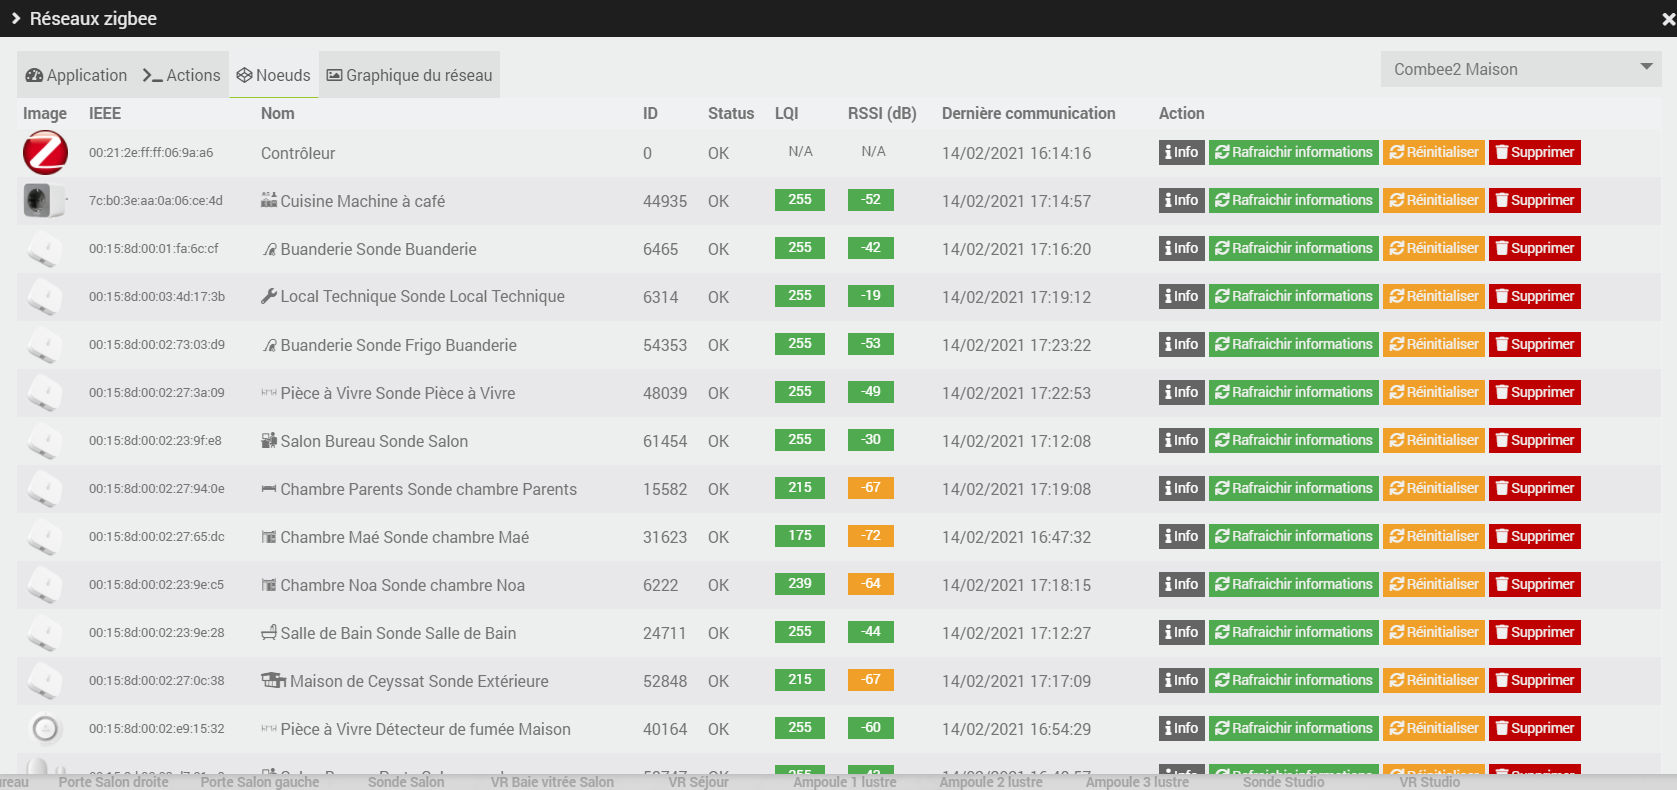Screen dimensions: 1677x790
Task: Select the Actions tab
Action: point(181,75)
